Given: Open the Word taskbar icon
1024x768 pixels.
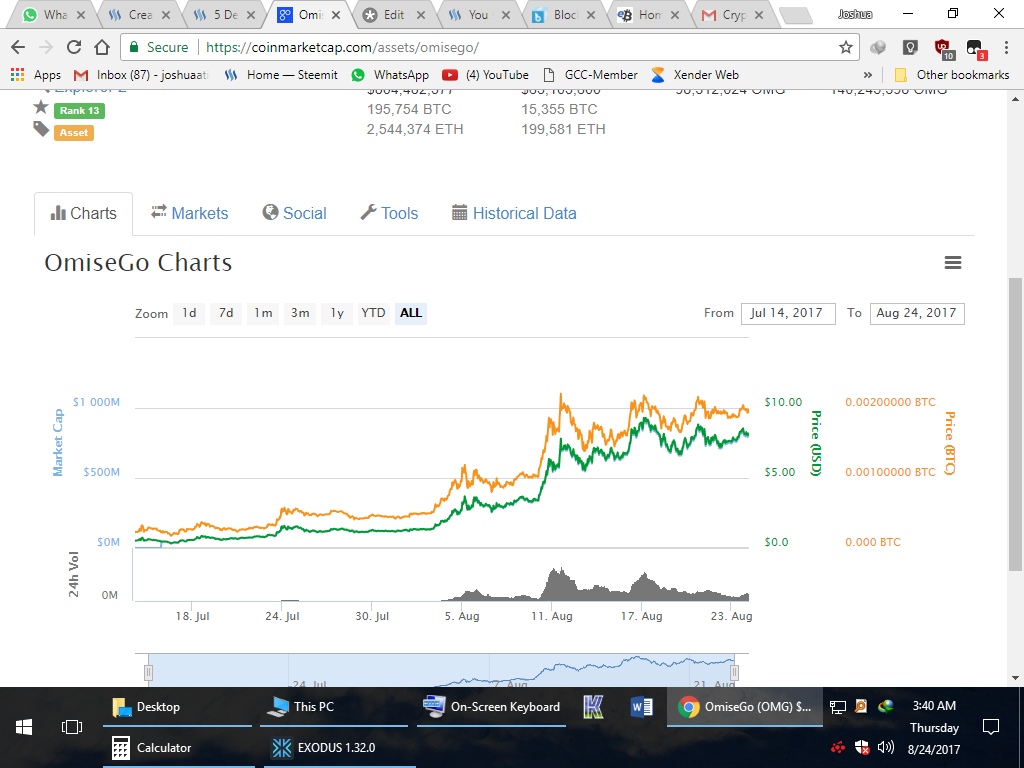Looking at the screenshot, I should pyautogui.click(x=641, y=707).
